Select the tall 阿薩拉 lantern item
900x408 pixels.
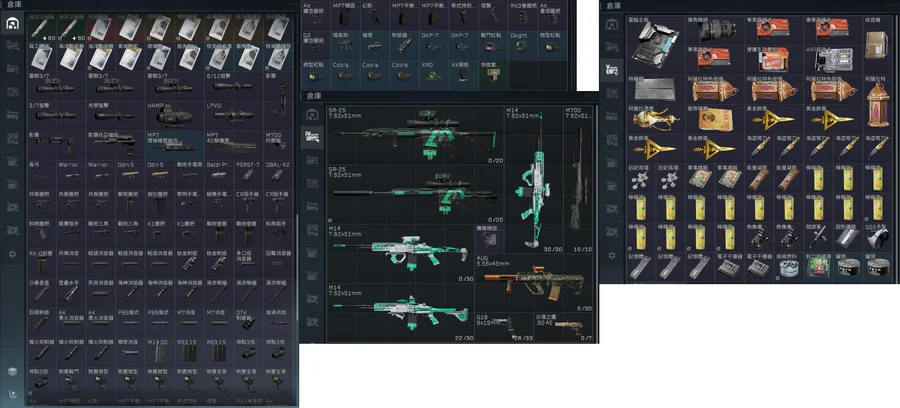click(878, 104)
